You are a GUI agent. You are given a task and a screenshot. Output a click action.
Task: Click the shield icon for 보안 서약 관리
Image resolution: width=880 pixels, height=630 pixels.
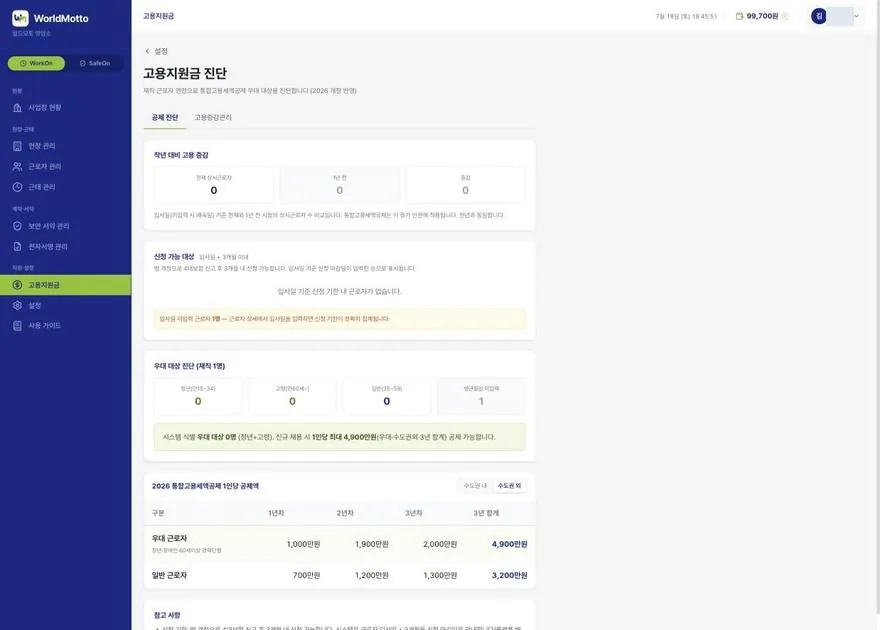click(x=17, y=226)
